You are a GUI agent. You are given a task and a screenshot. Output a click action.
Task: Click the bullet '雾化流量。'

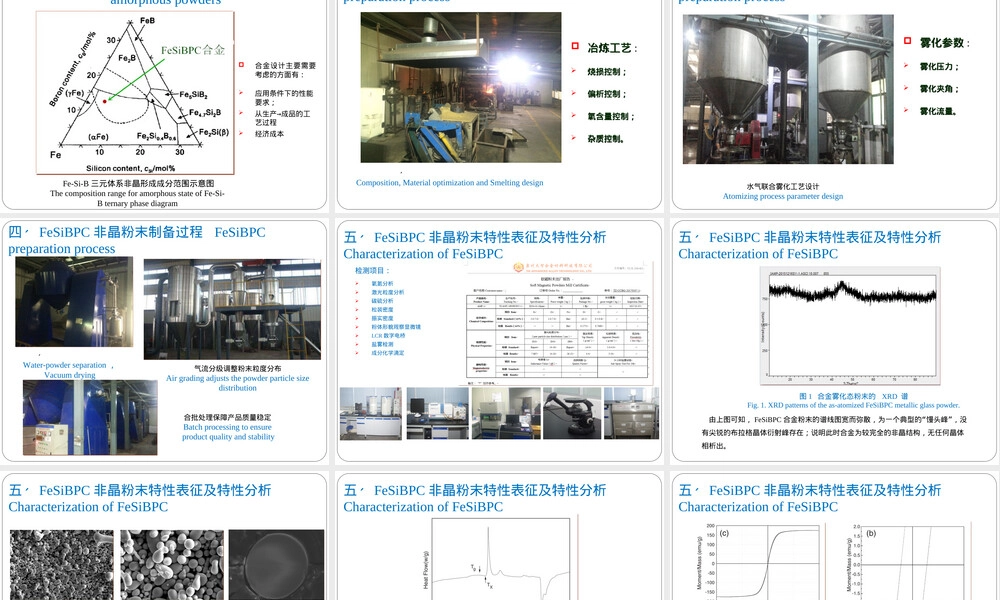pyautogui.click(x=938, y=111)
